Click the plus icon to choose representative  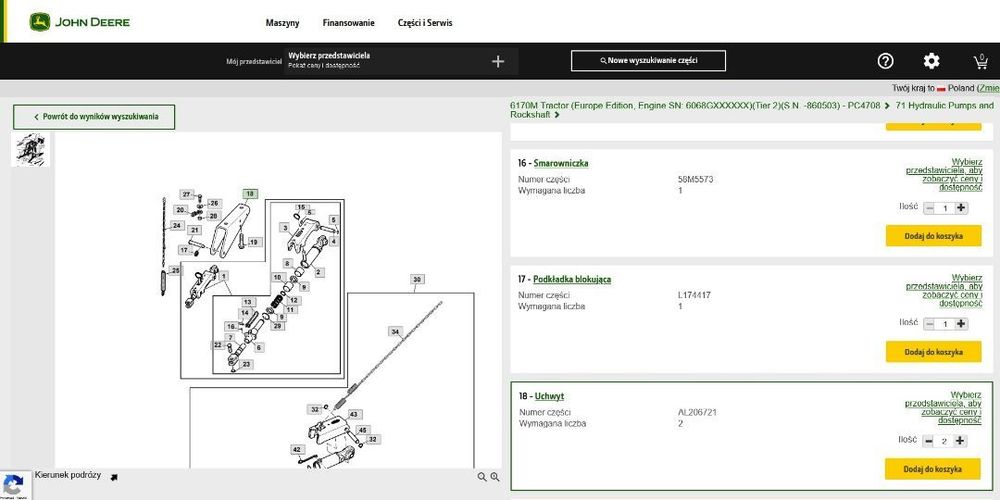point(498,61)
